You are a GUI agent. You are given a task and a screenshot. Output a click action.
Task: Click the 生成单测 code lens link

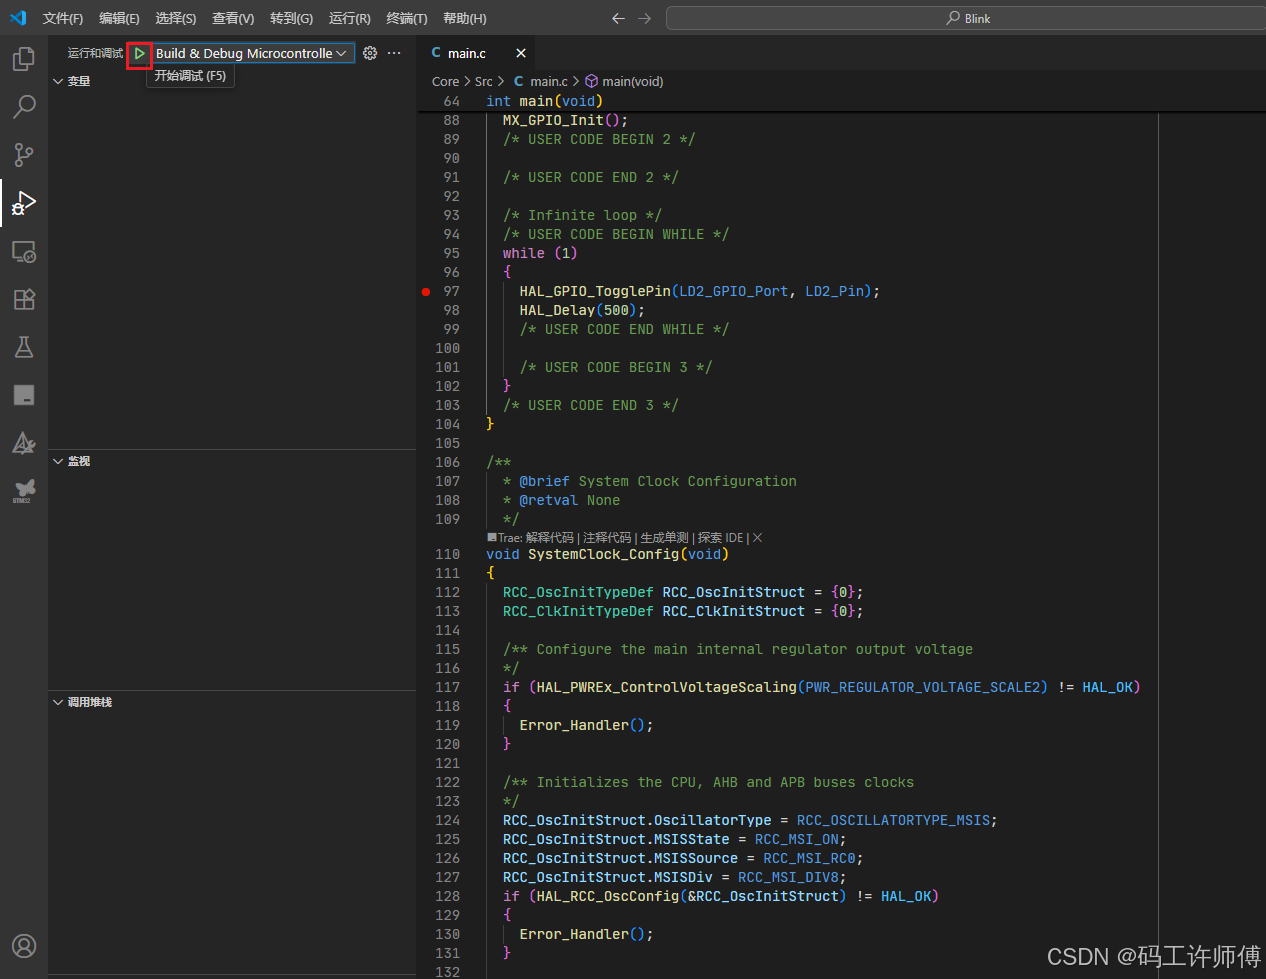pos(665,538)
